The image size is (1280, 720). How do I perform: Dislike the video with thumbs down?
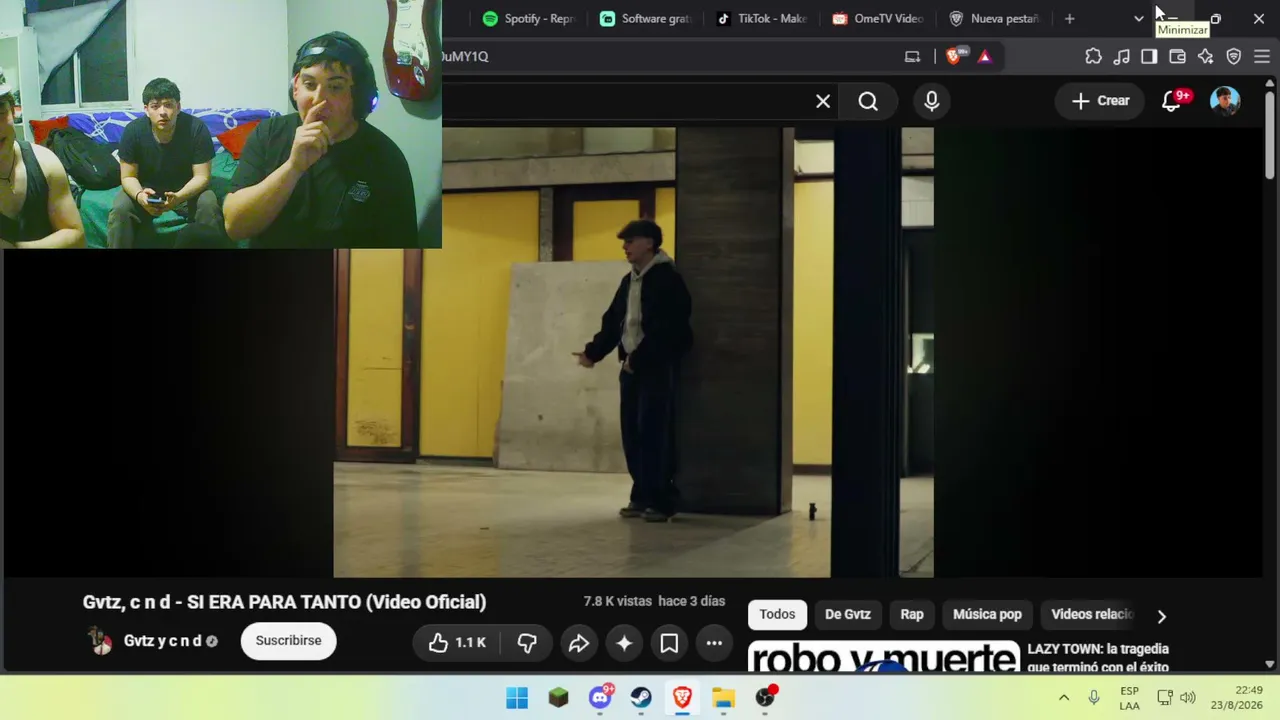coord(527,643)
